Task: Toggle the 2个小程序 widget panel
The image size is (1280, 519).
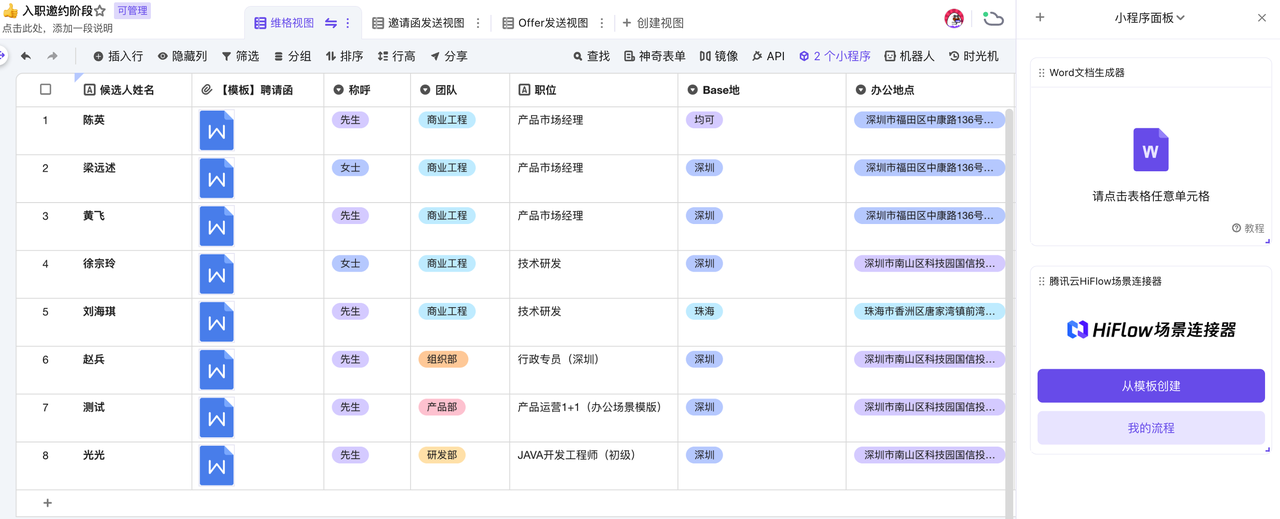Action: tap(834, 57)
